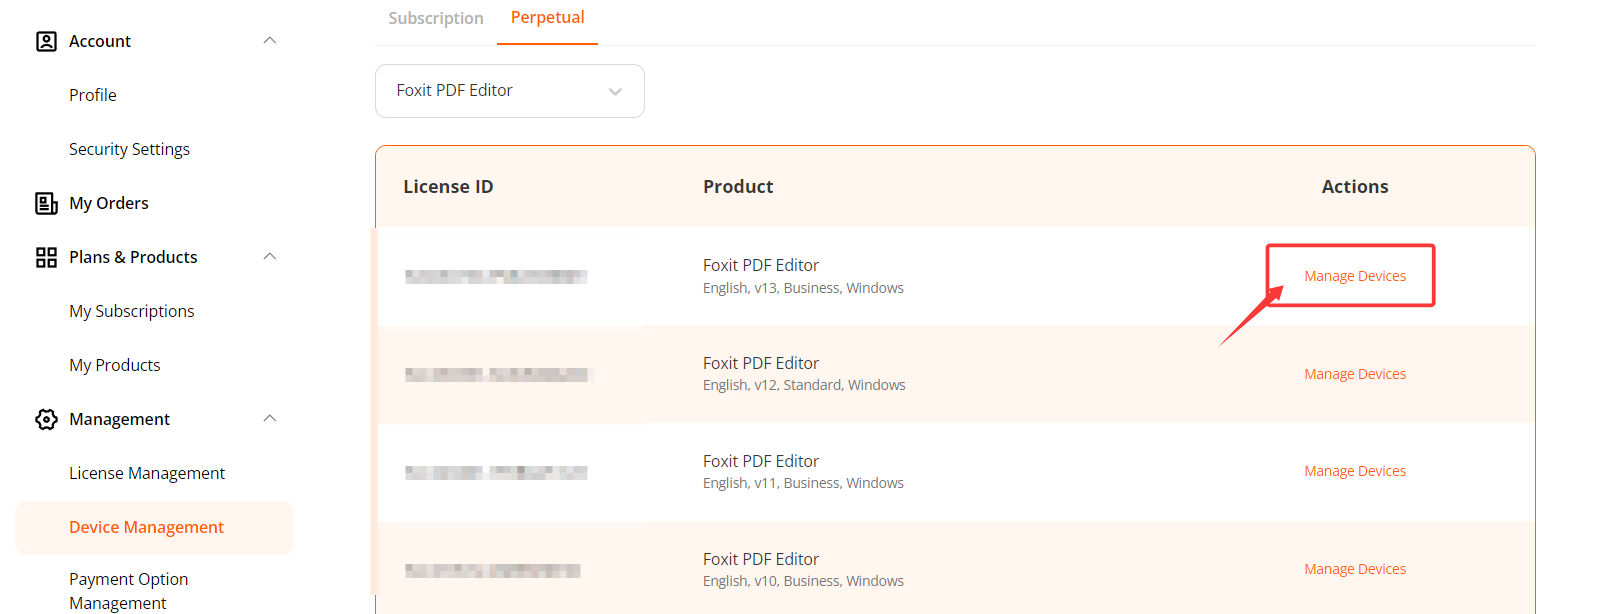Image resolution: width=1624 pixels, height=614 pixels.
Task: Select the Perpetual tab
Action: (547, 17)
